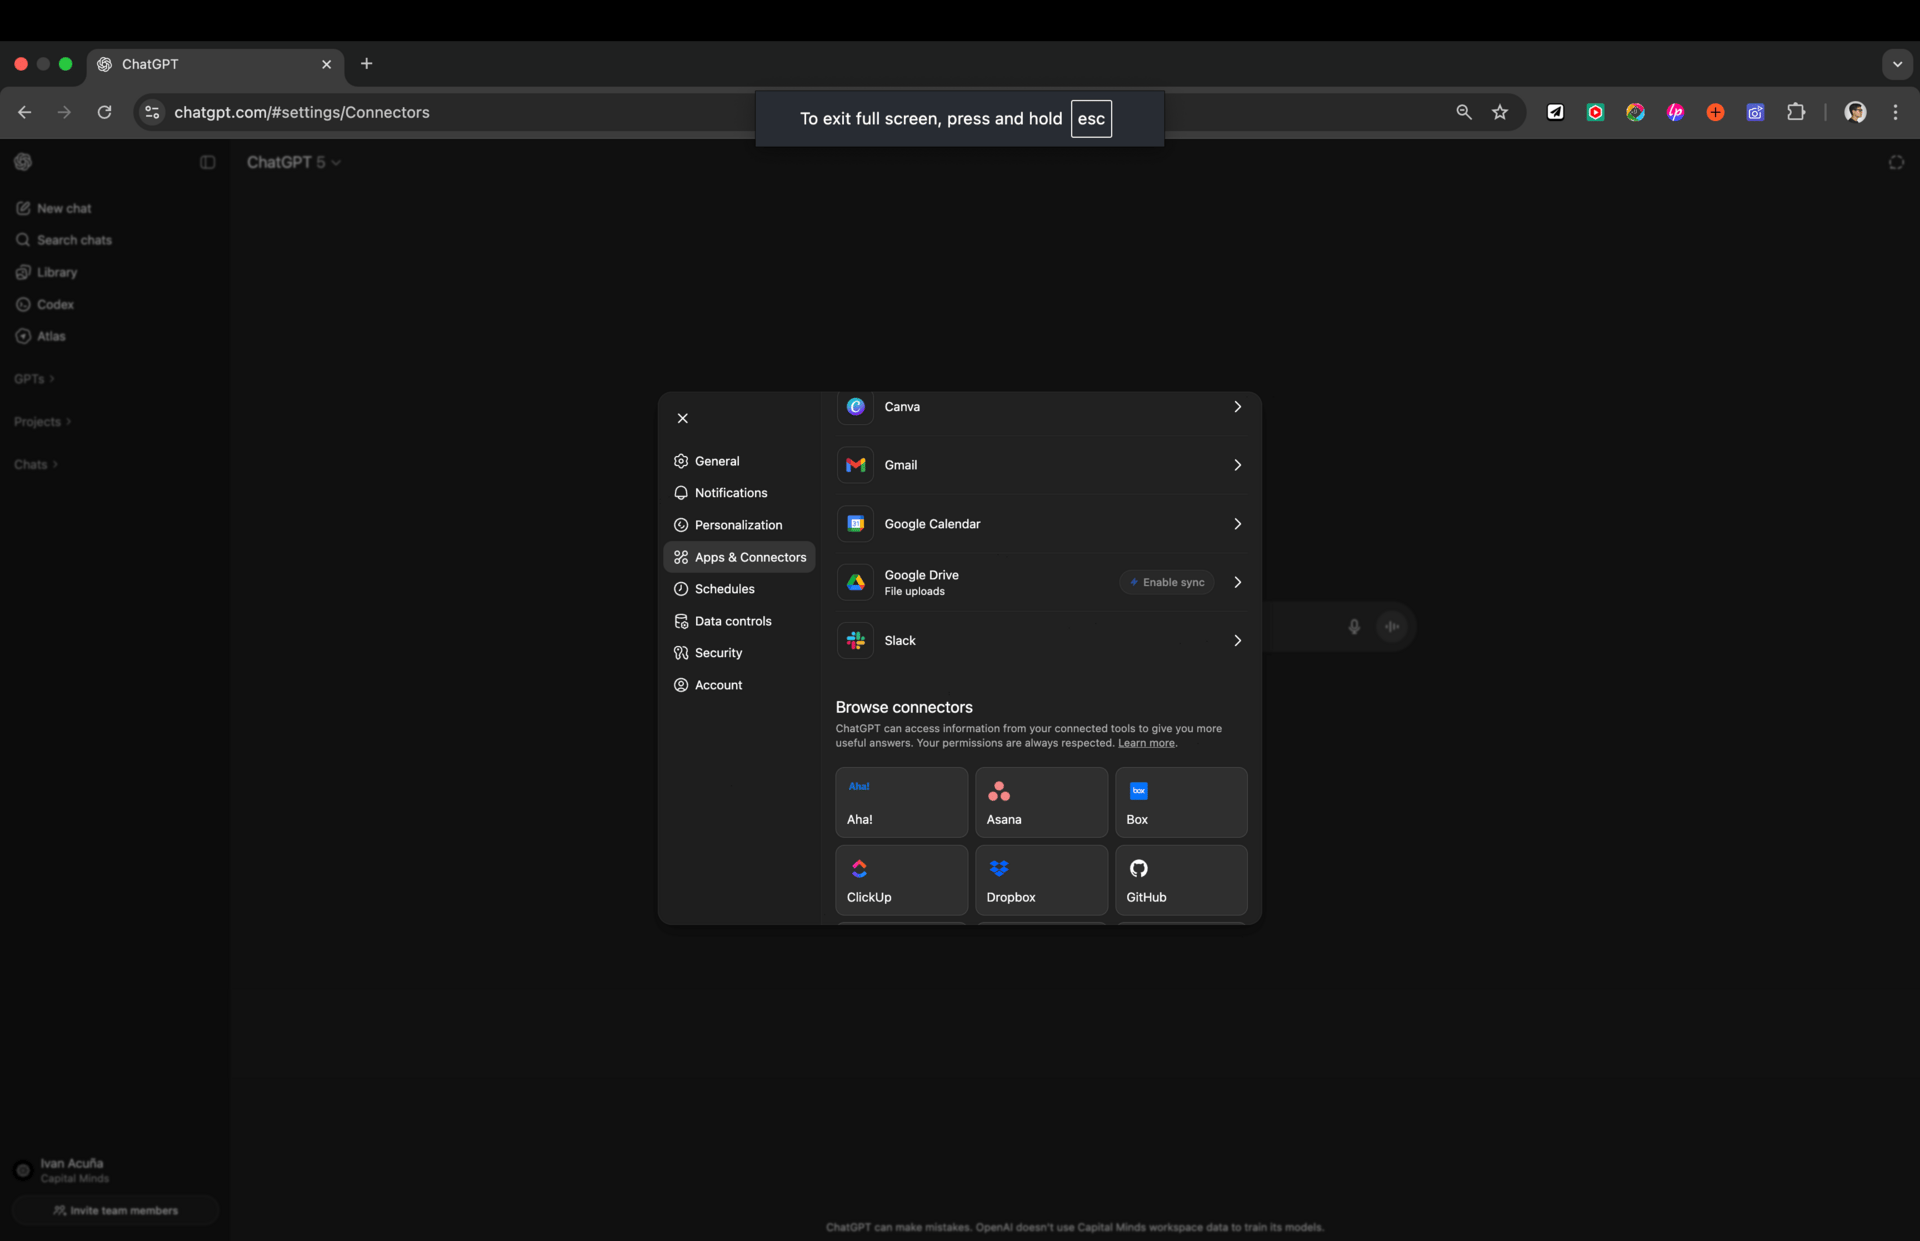The width and height of the screenshot is (1920, 1241).
Task: Close the settings dialog
Action: pyautogui.click(x=682, y=418)
